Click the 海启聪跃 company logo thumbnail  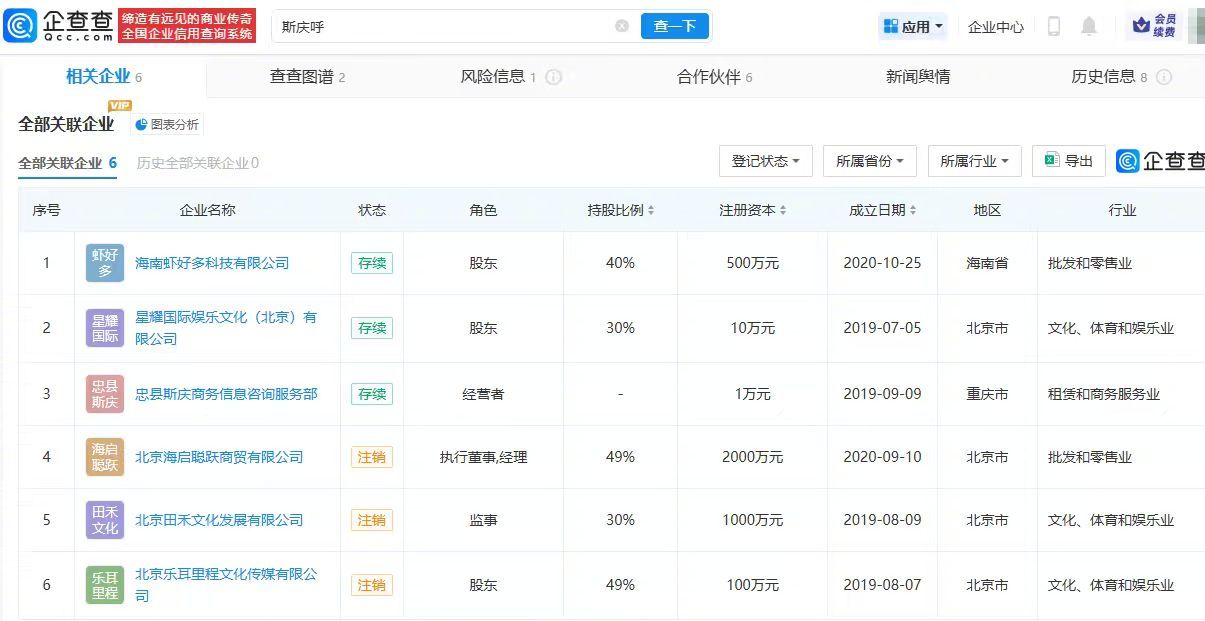coord(105,457)
